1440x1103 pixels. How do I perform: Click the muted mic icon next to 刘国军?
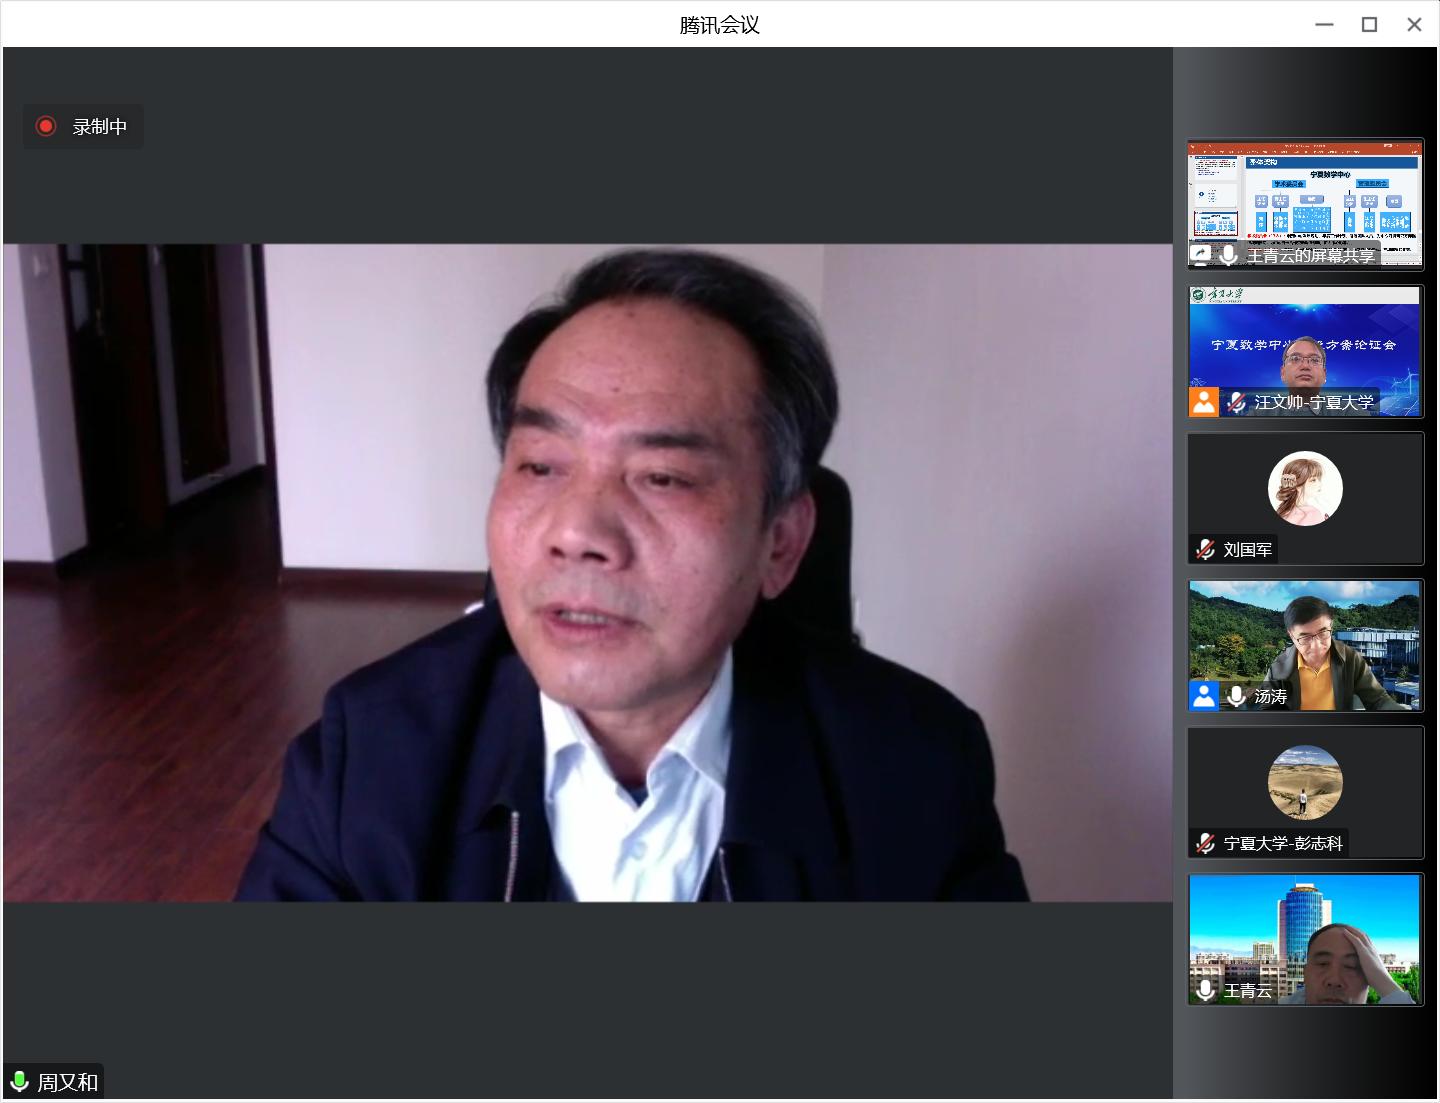1205,549
